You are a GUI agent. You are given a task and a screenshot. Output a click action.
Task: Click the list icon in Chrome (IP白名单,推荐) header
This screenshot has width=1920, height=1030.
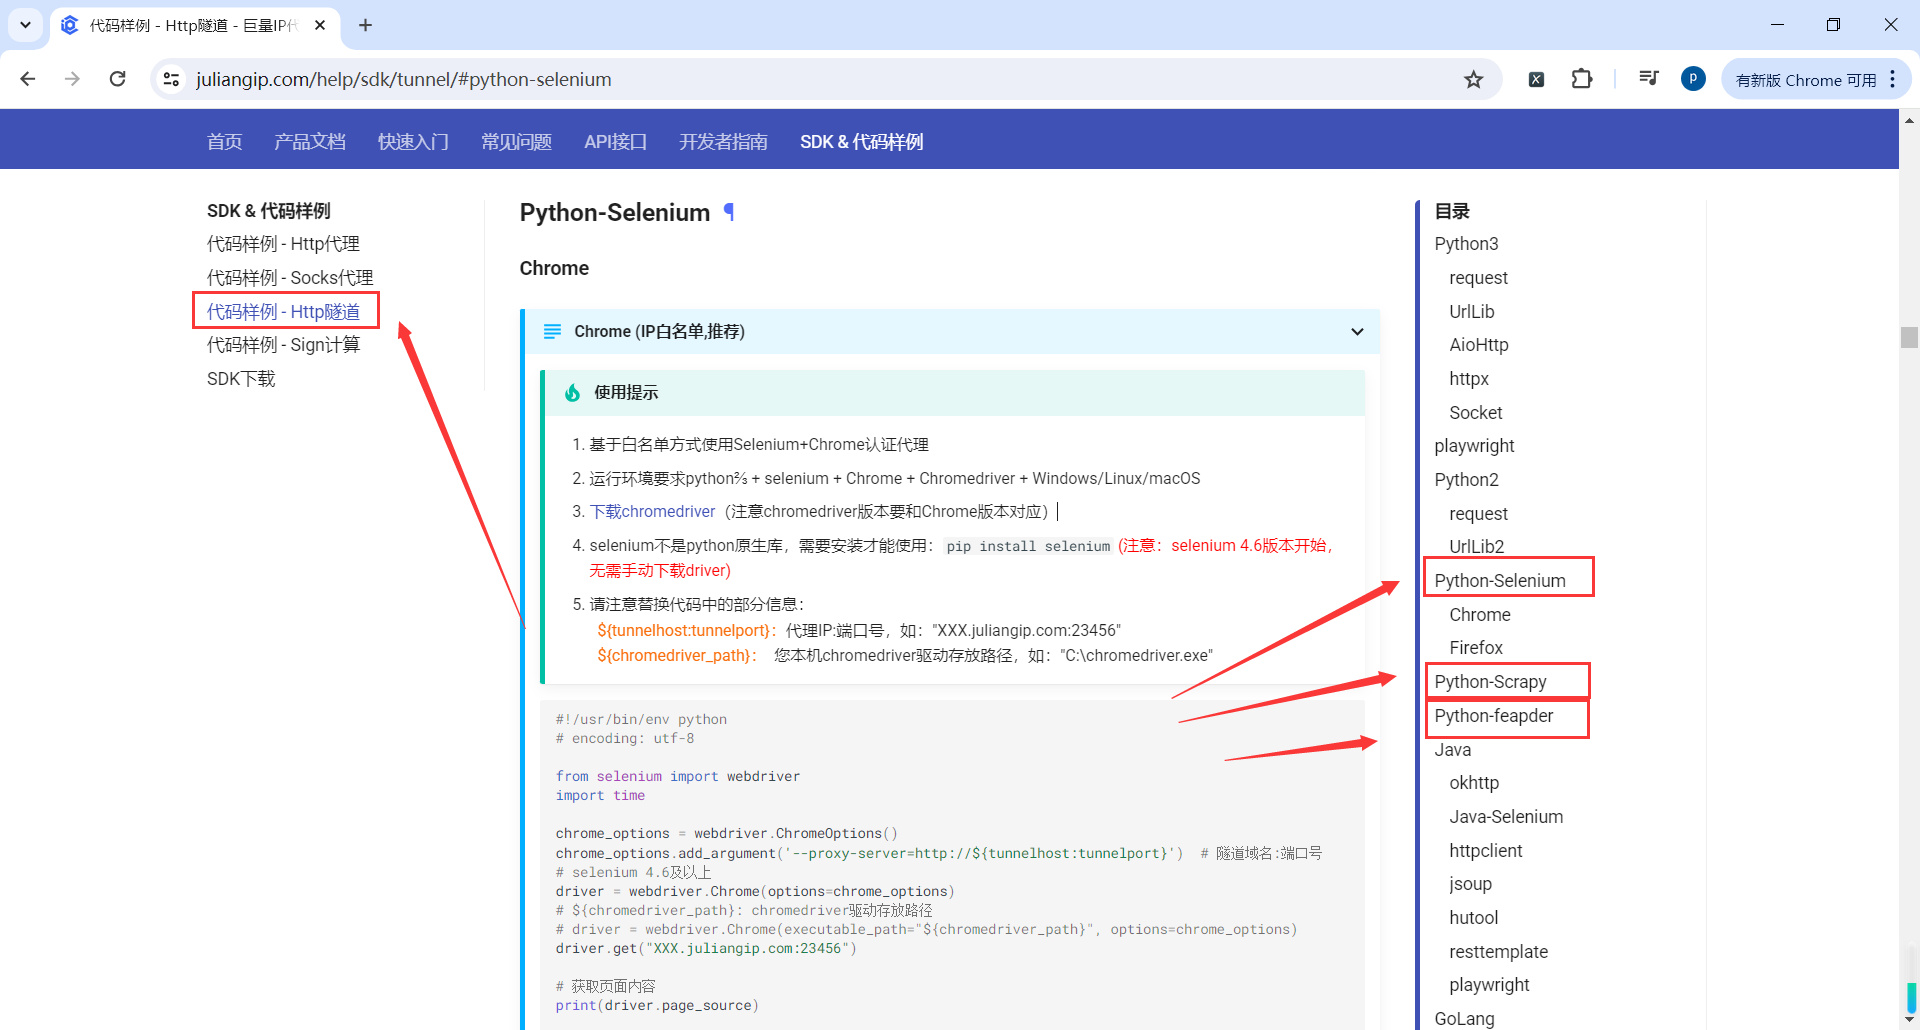point(552,331)
